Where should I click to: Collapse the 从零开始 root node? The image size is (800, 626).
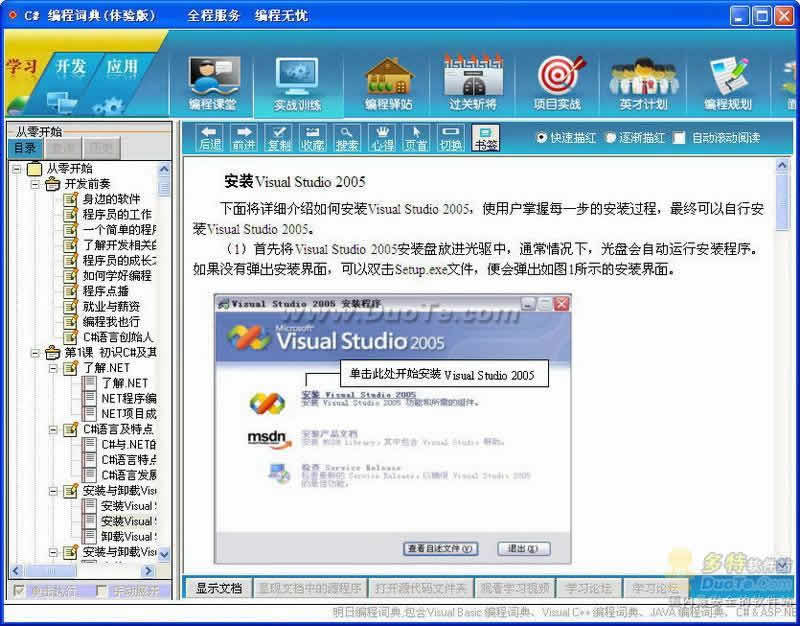pyautogui.click(x=17, y=168)
